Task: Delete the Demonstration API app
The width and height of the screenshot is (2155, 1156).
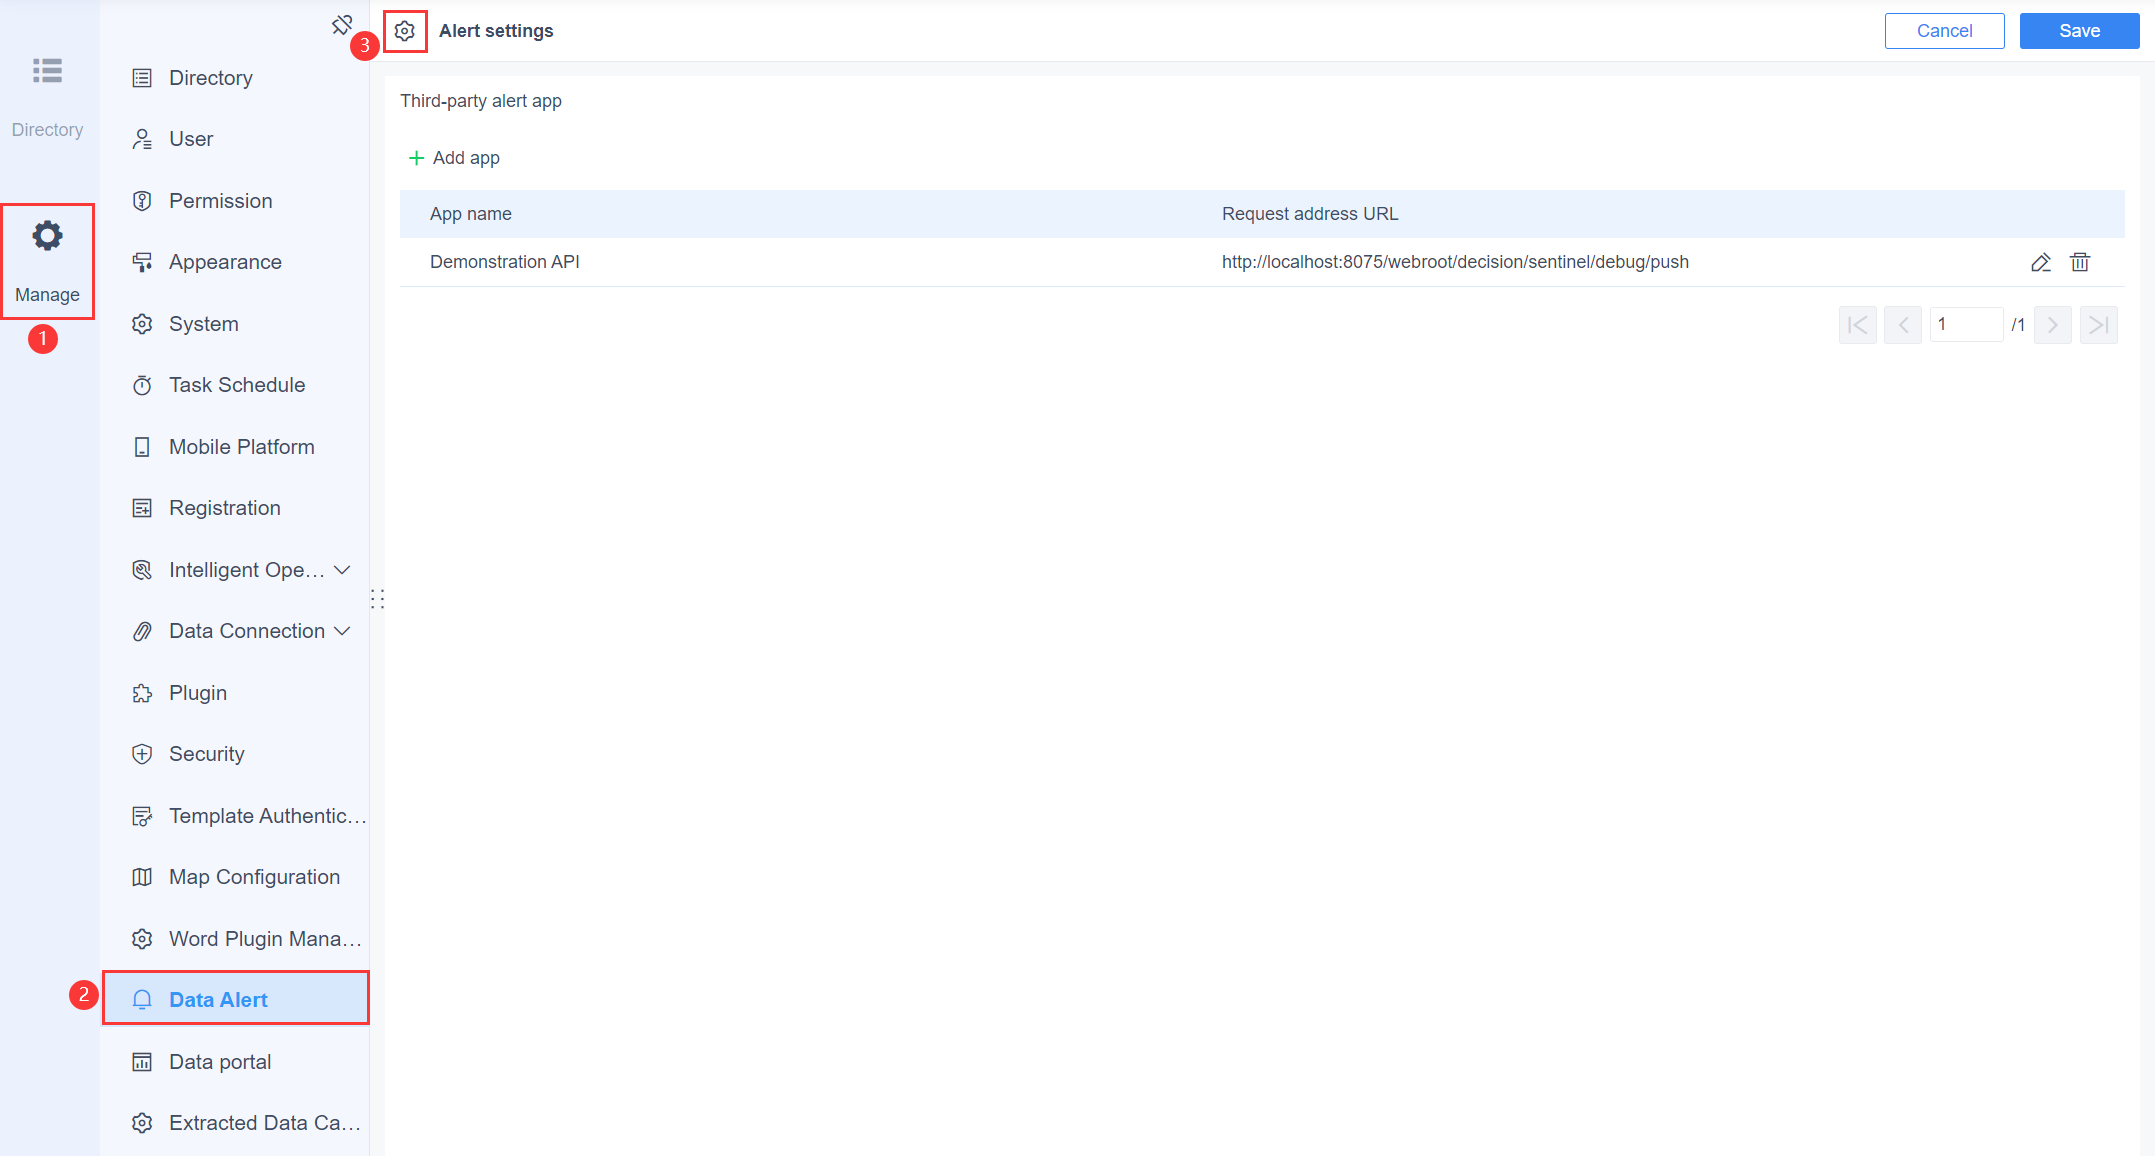Action: tap(2081, 262)
